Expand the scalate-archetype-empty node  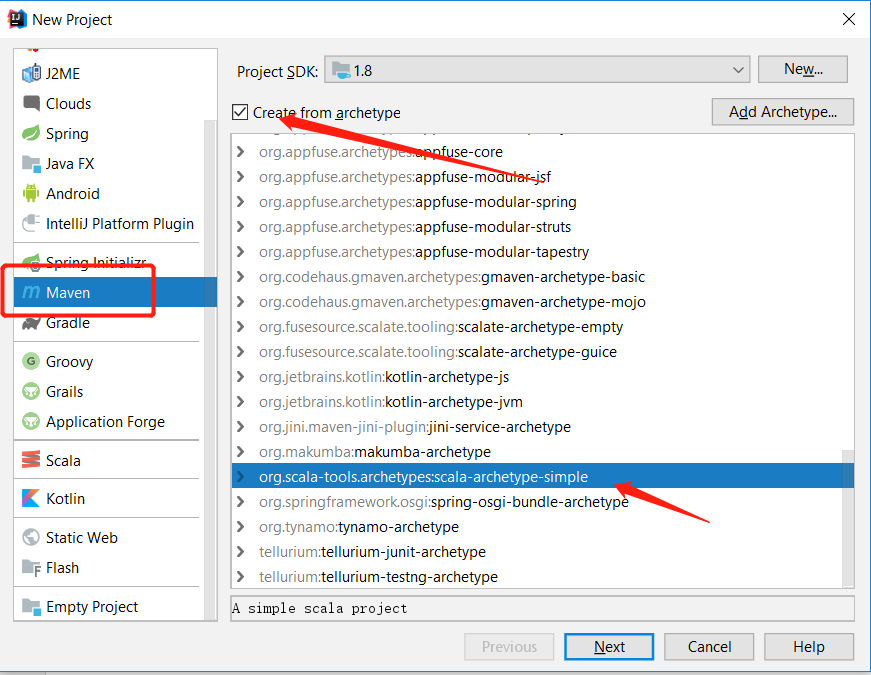pos(241,327)
